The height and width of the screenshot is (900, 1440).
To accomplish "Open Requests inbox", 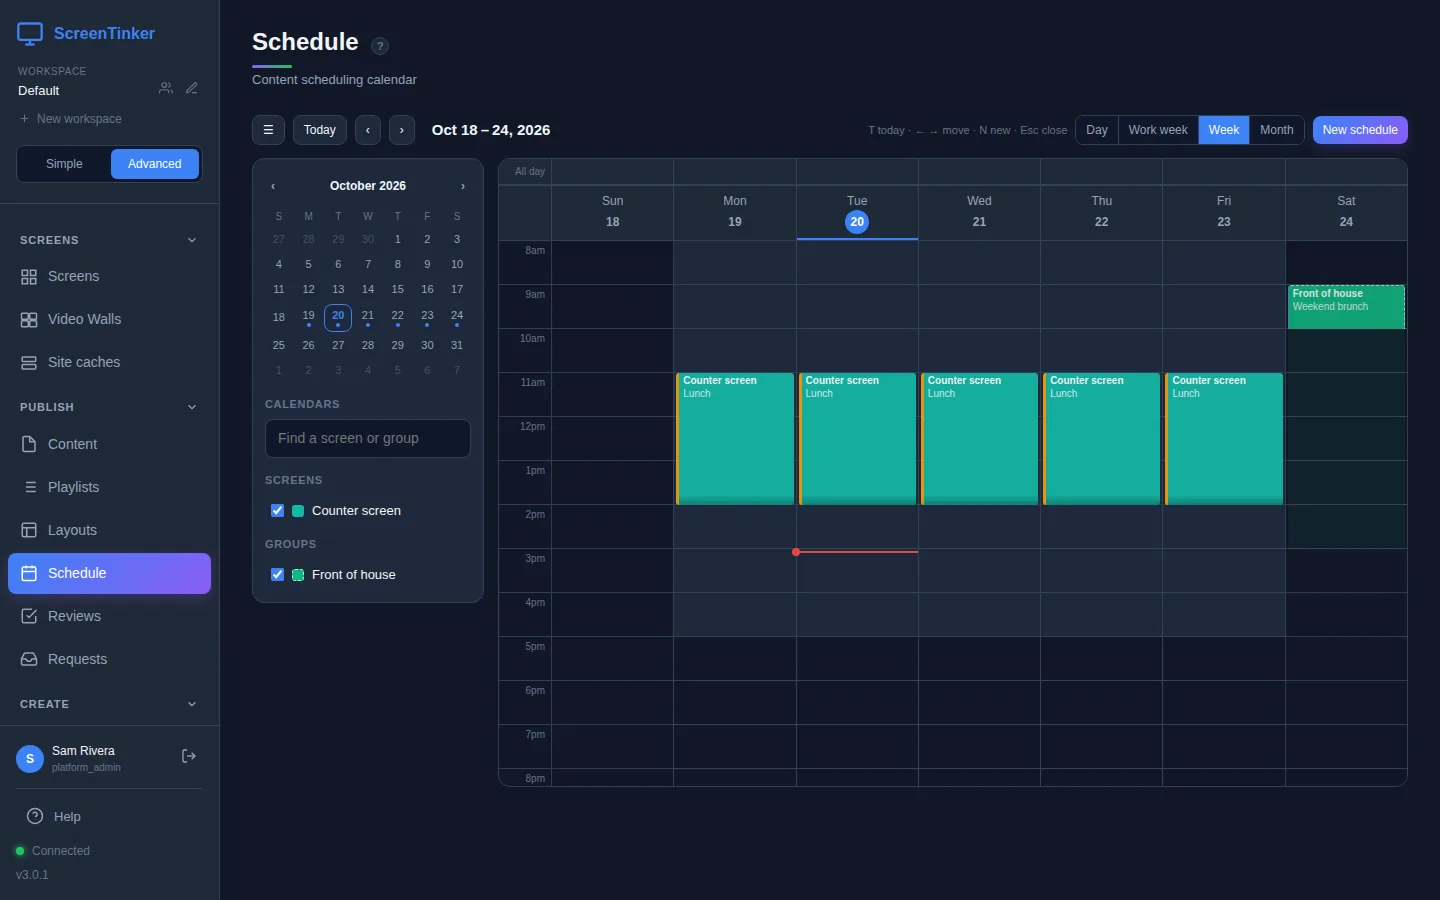I will 110,659.
